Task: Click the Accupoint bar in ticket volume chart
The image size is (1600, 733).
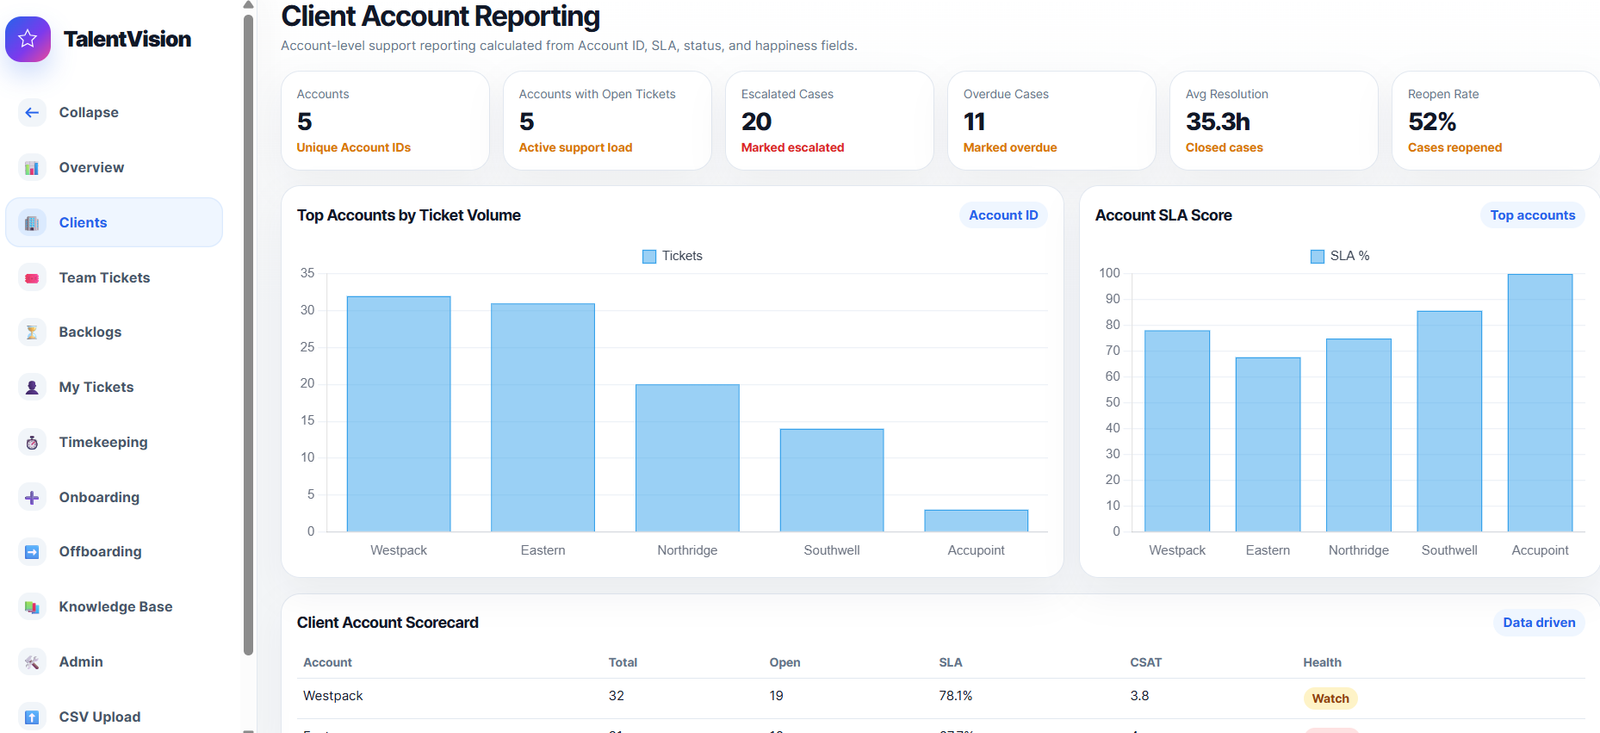Action: click(976, 521)
